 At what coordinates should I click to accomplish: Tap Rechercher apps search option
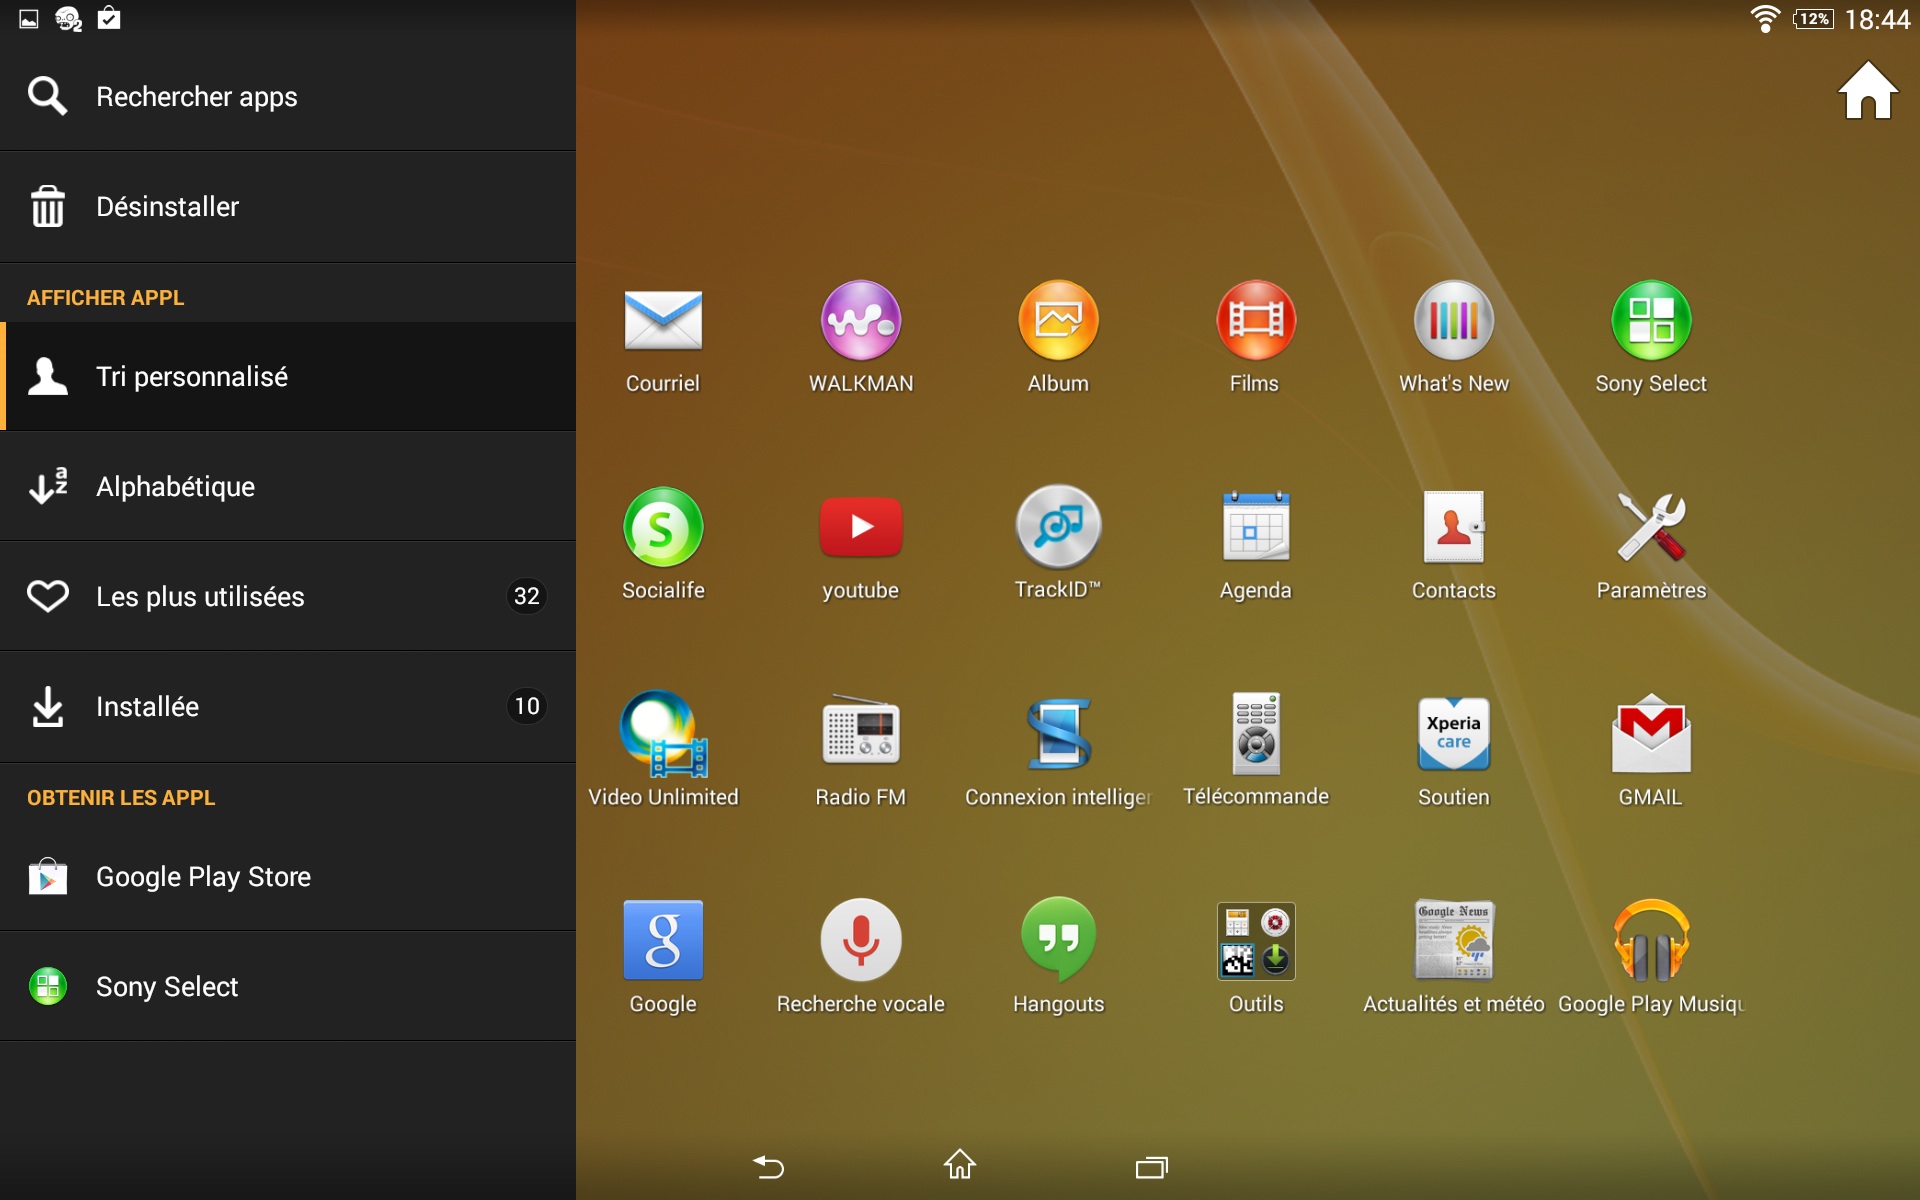288,97
